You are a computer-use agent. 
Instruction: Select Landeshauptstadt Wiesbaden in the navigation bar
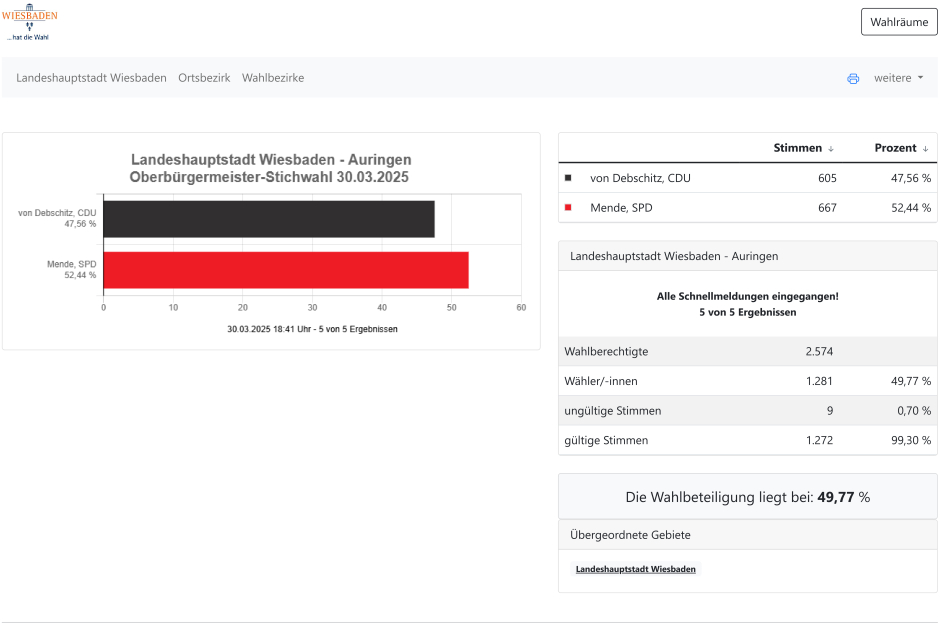(91, 78)
